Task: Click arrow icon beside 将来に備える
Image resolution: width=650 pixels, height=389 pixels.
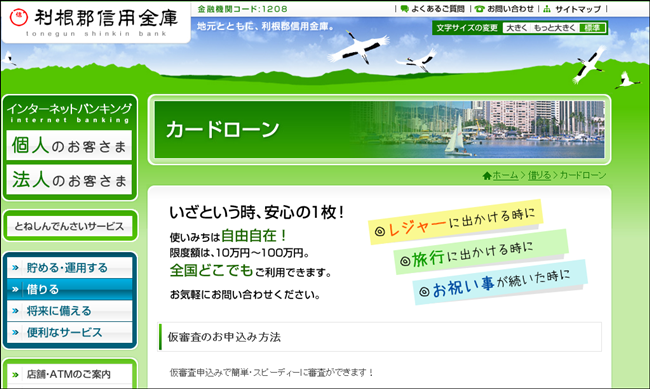Action: tap(15, 311)
